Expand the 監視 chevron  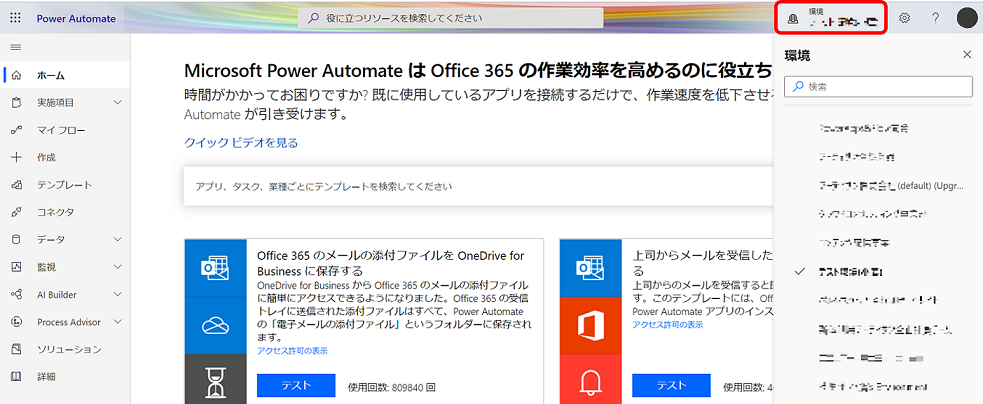118,267
